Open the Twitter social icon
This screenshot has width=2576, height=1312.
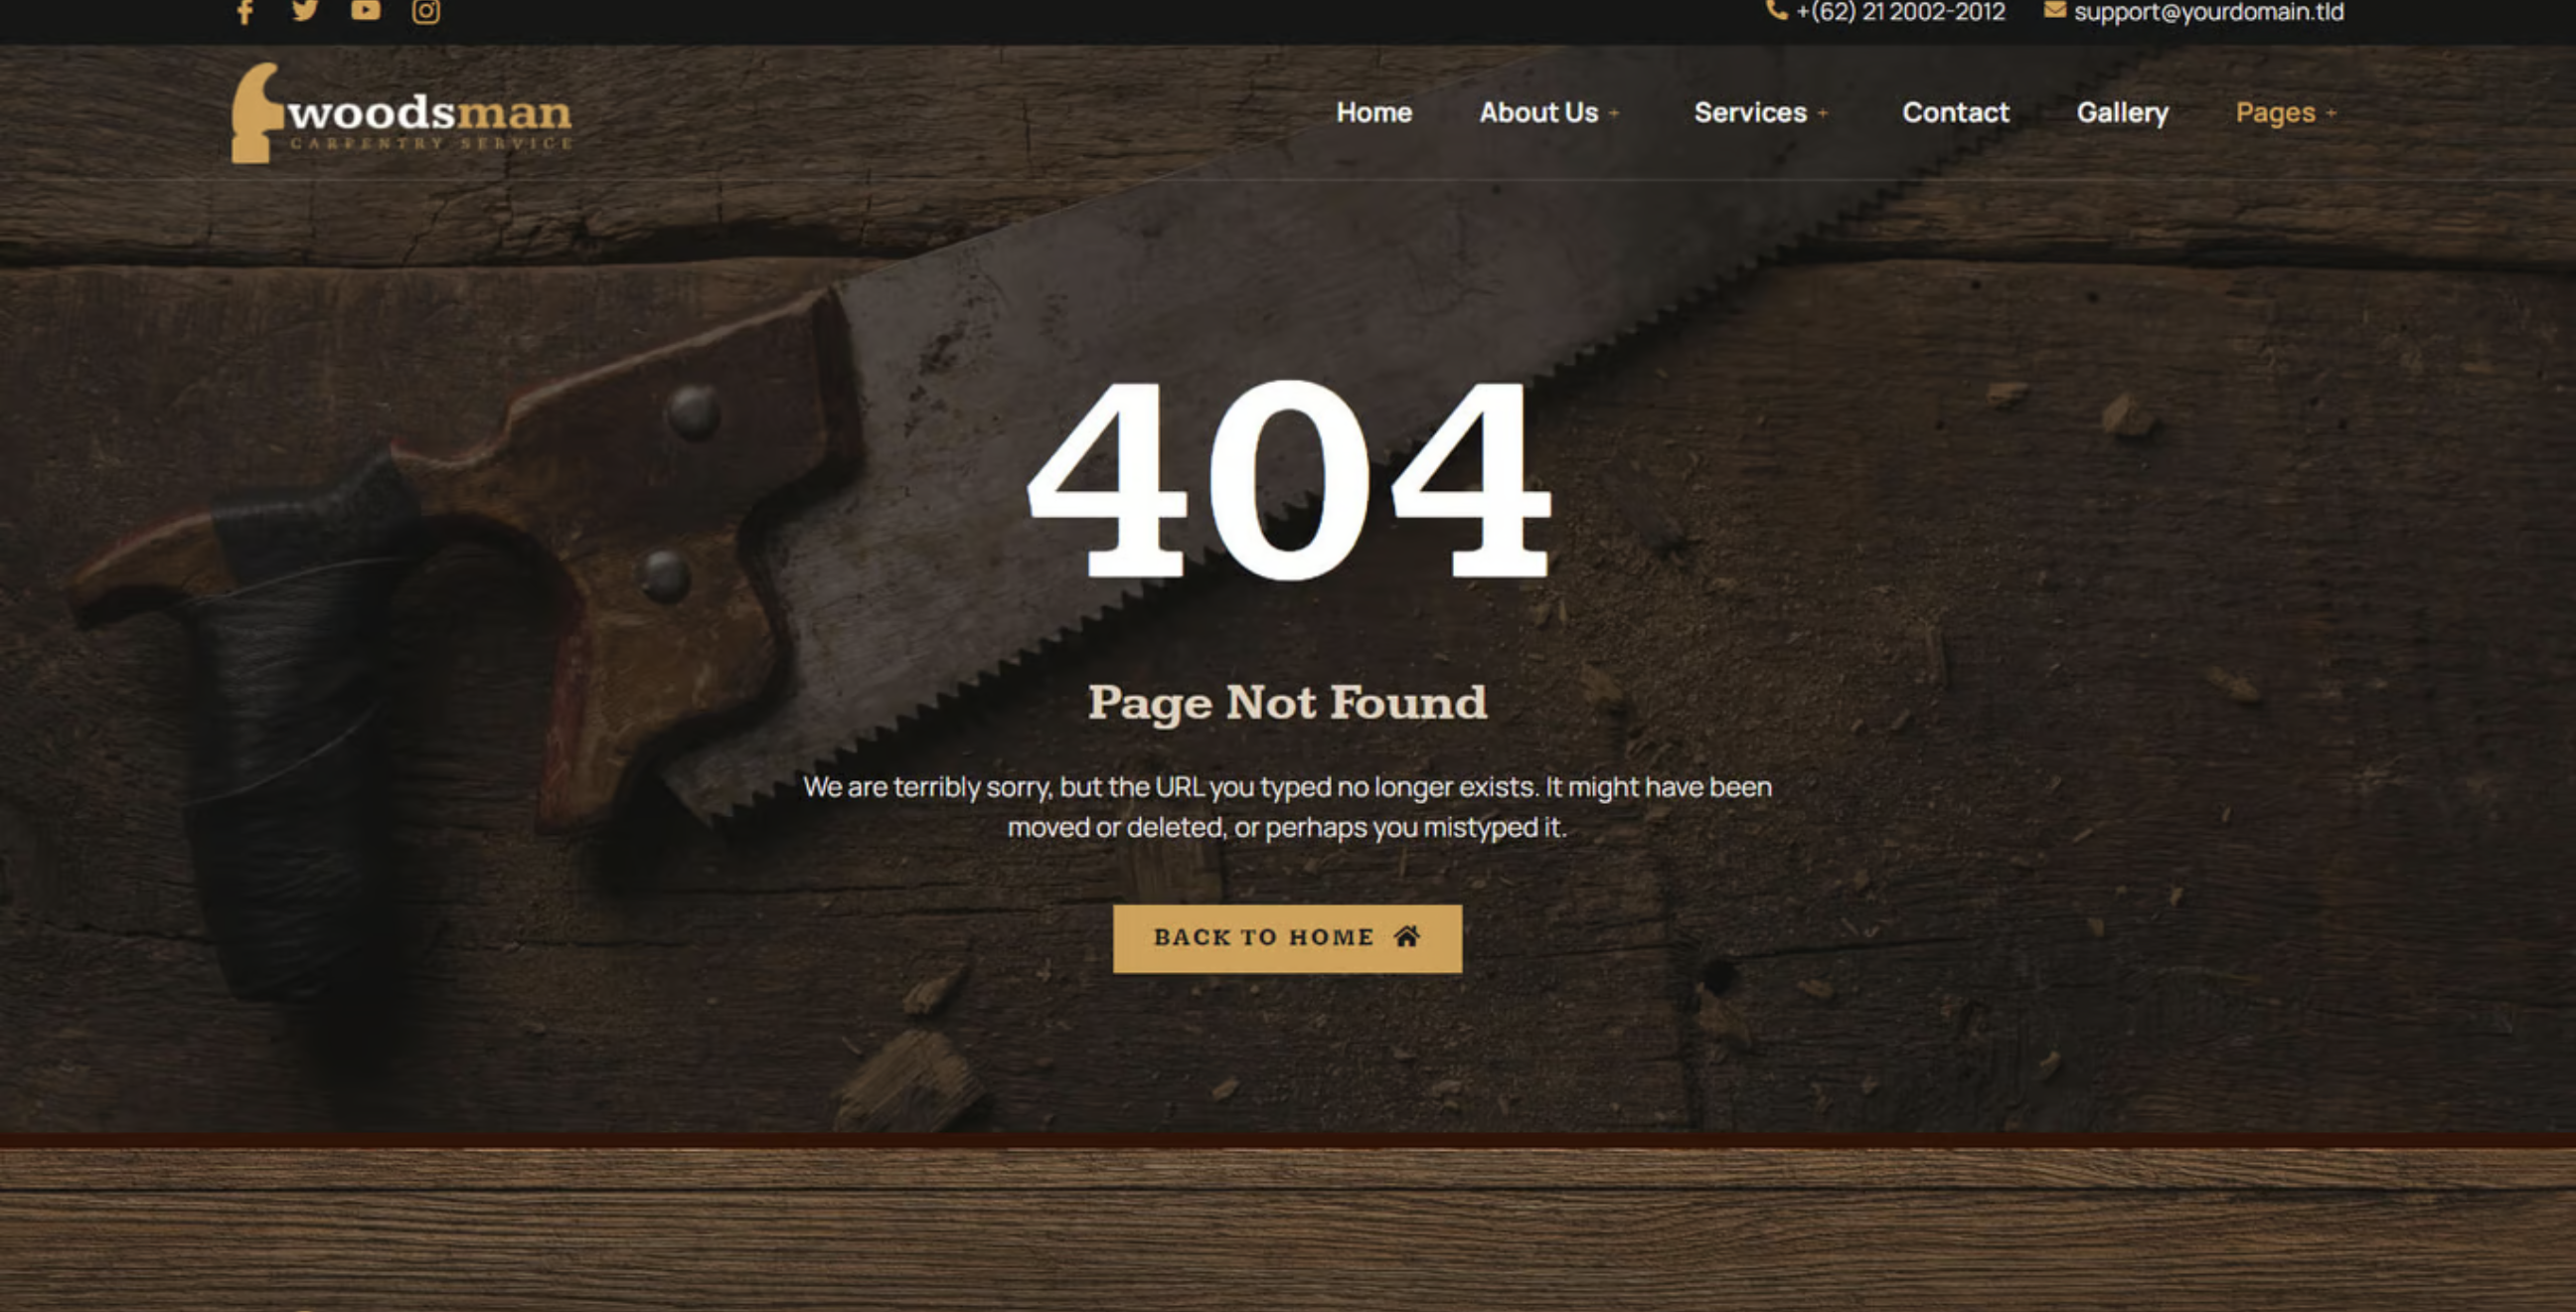pyautogui.click(x=305, y=10)
